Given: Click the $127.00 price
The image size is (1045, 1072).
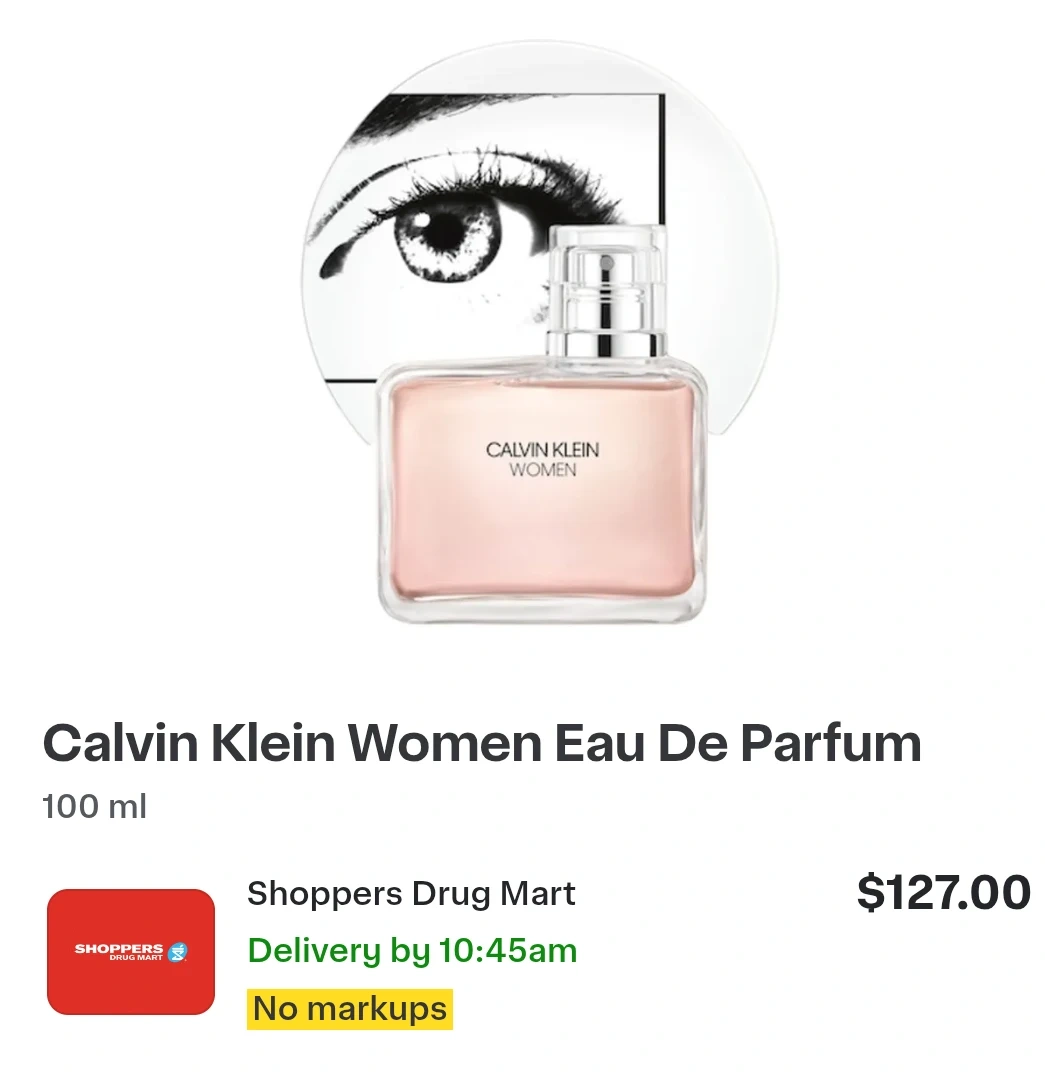Looking at the screenshot, I should 943,892.
